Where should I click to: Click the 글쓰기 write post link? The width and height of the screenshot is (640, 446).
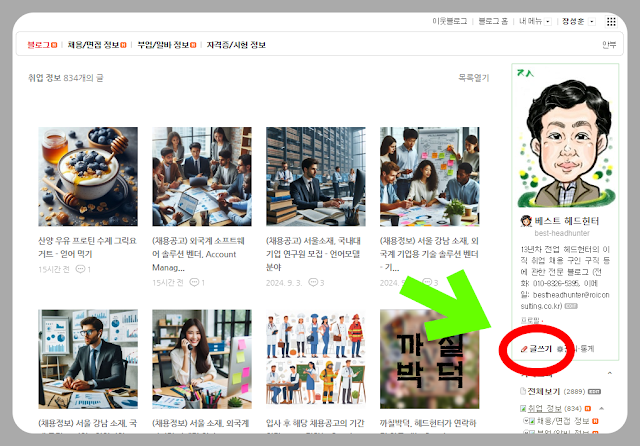coord(540,349)
